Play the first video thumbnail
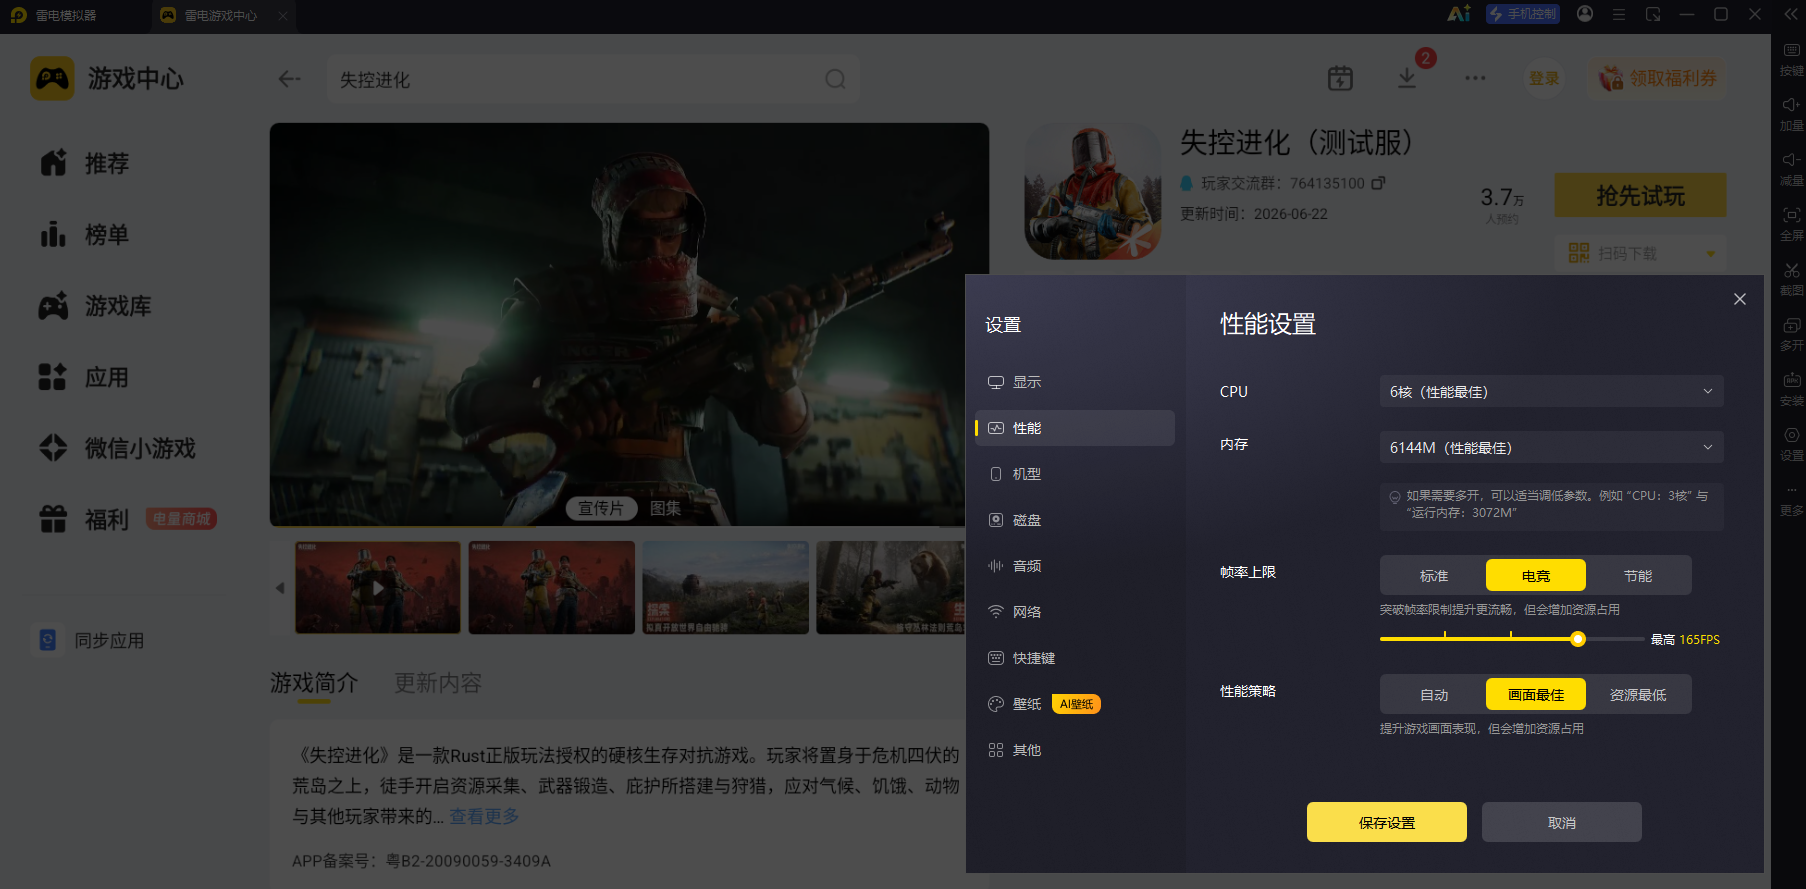Screen dimensions: 1806x889 coord(378,588)
